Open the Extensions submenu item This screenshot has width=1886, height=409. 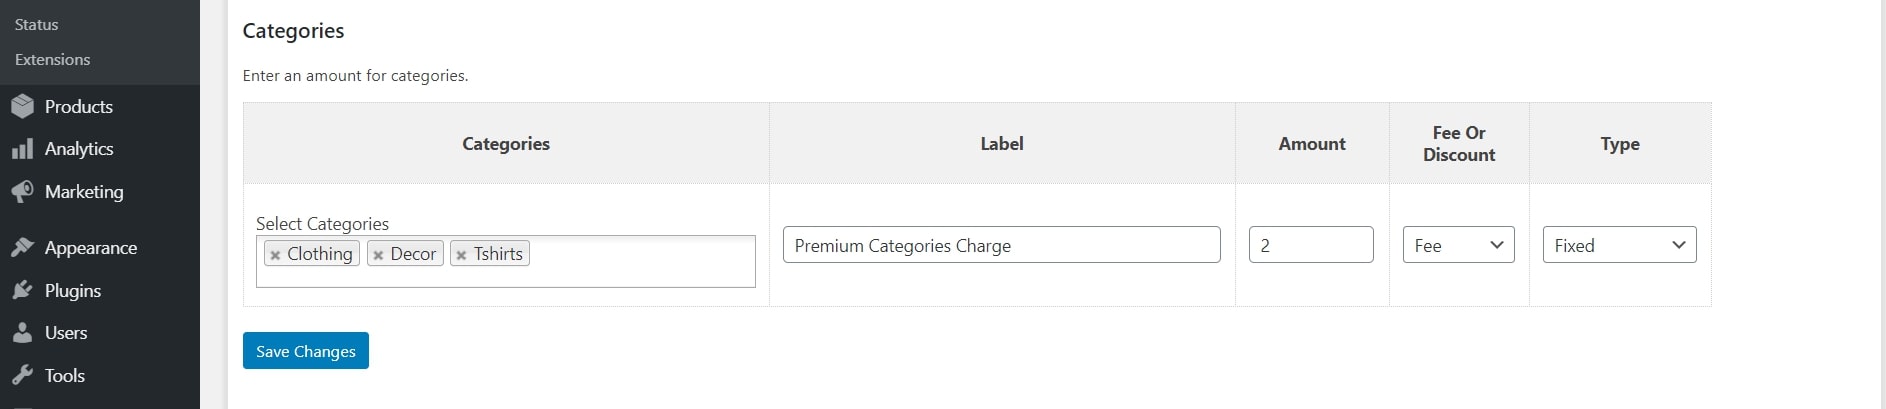tap(53, 60)
